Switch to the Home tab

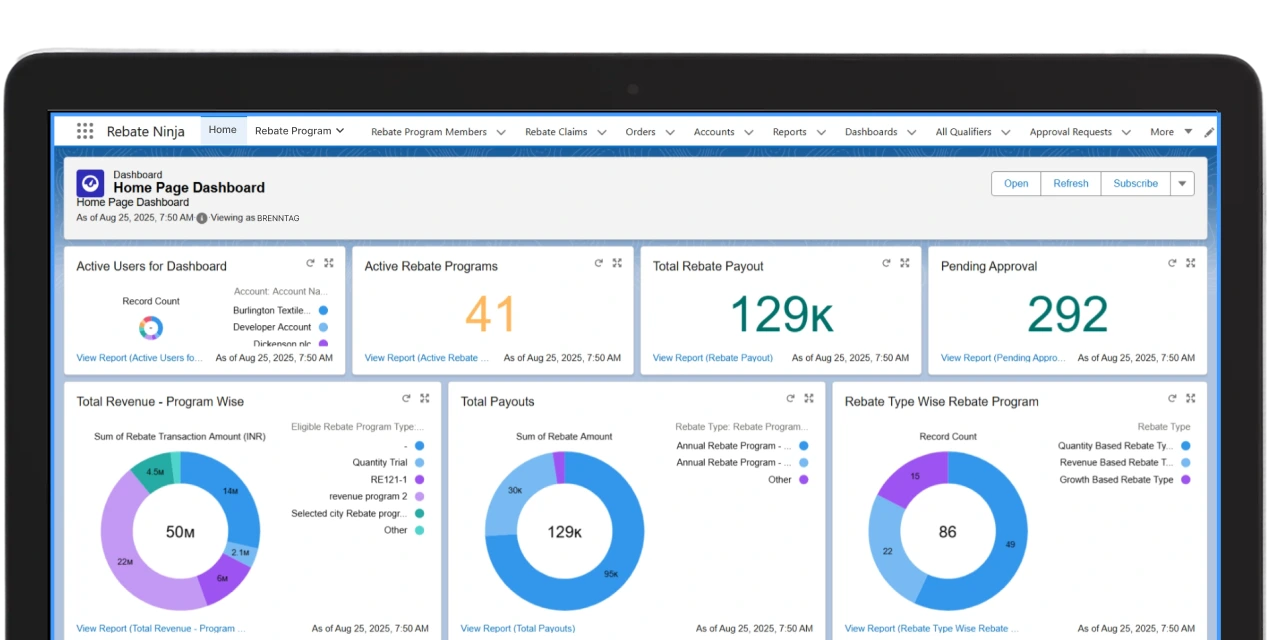(x=223, y=129)
